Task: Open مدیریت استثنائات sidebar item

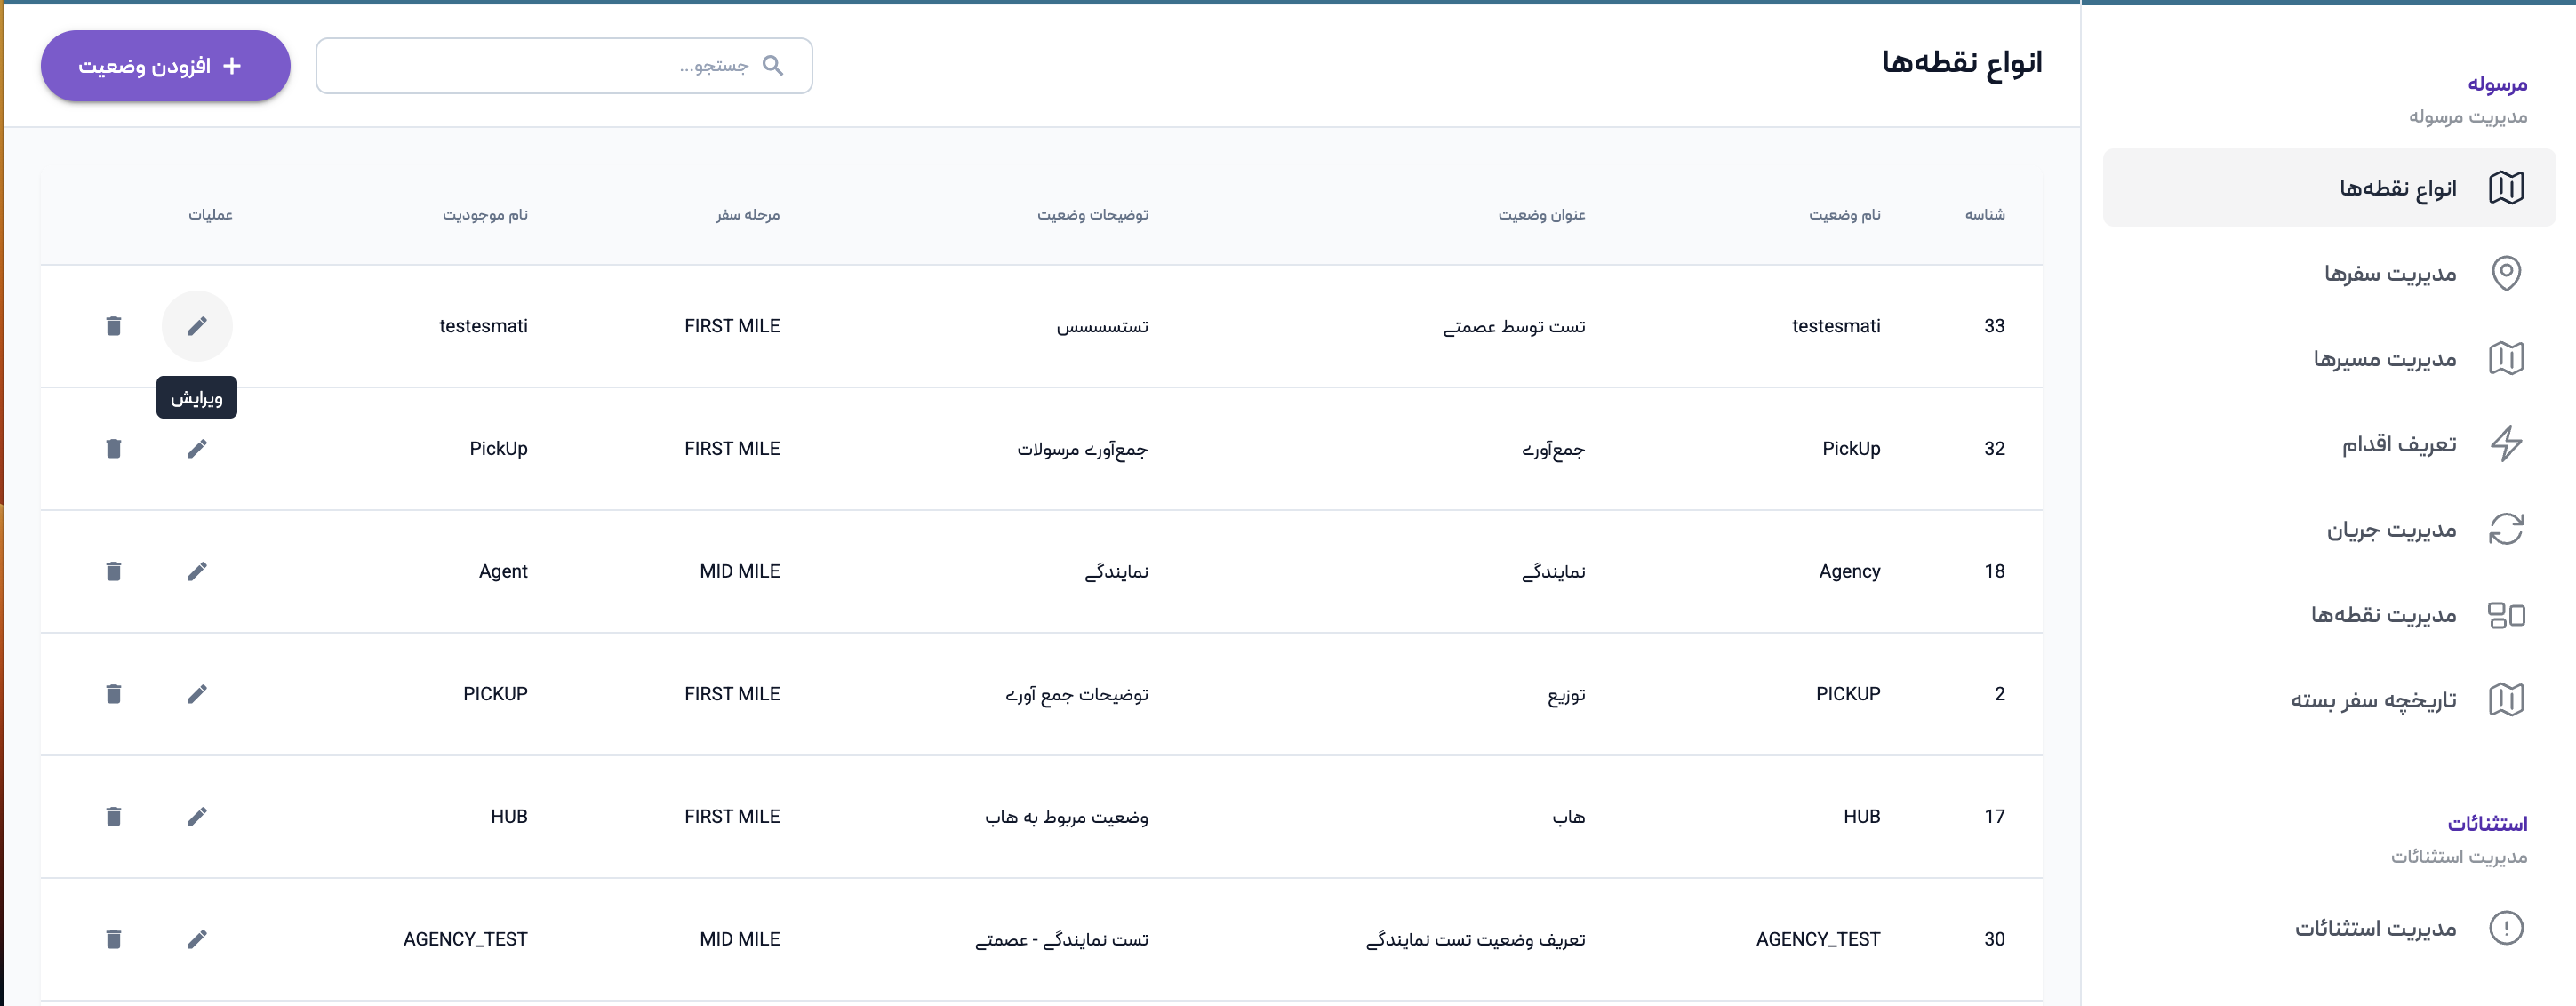Action: [2375, 929]
